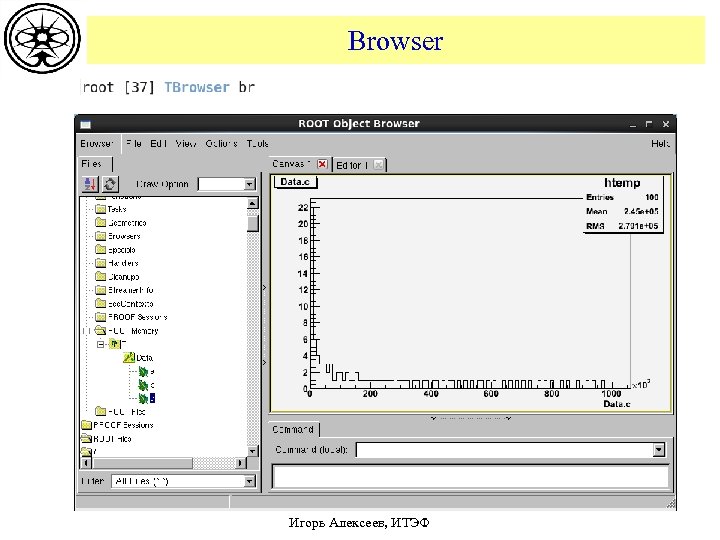Click the upper splitter arrow beside canvas
Viewport: 720px width, 540px height.
click(264, 288)
